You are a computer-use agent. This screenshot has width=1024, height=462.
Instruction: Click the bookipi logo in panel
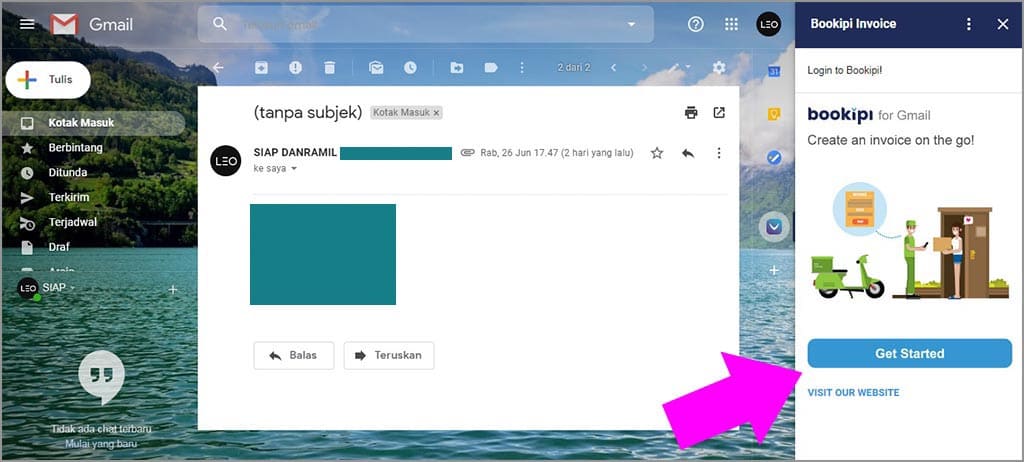click(x=840, y=115)
